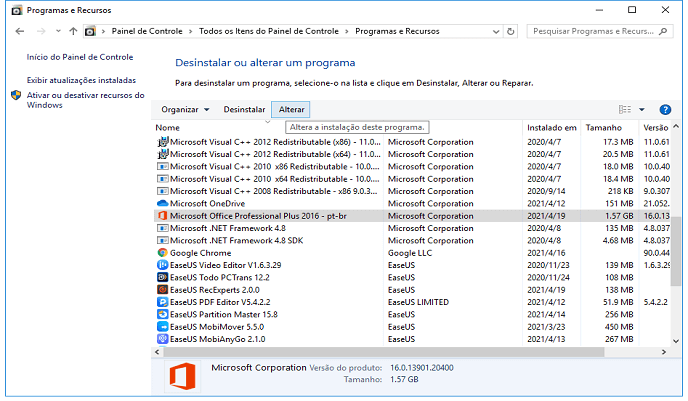Open Exibir atualizações instaladas link
Image resolution: width=688 pixels, height=401 pixels.
81,80
